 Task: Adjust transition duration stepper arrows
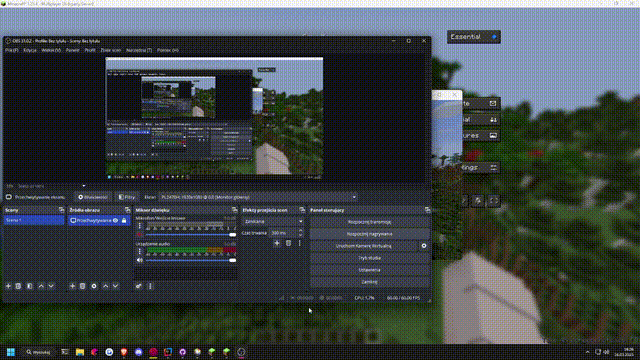(301, 233)
